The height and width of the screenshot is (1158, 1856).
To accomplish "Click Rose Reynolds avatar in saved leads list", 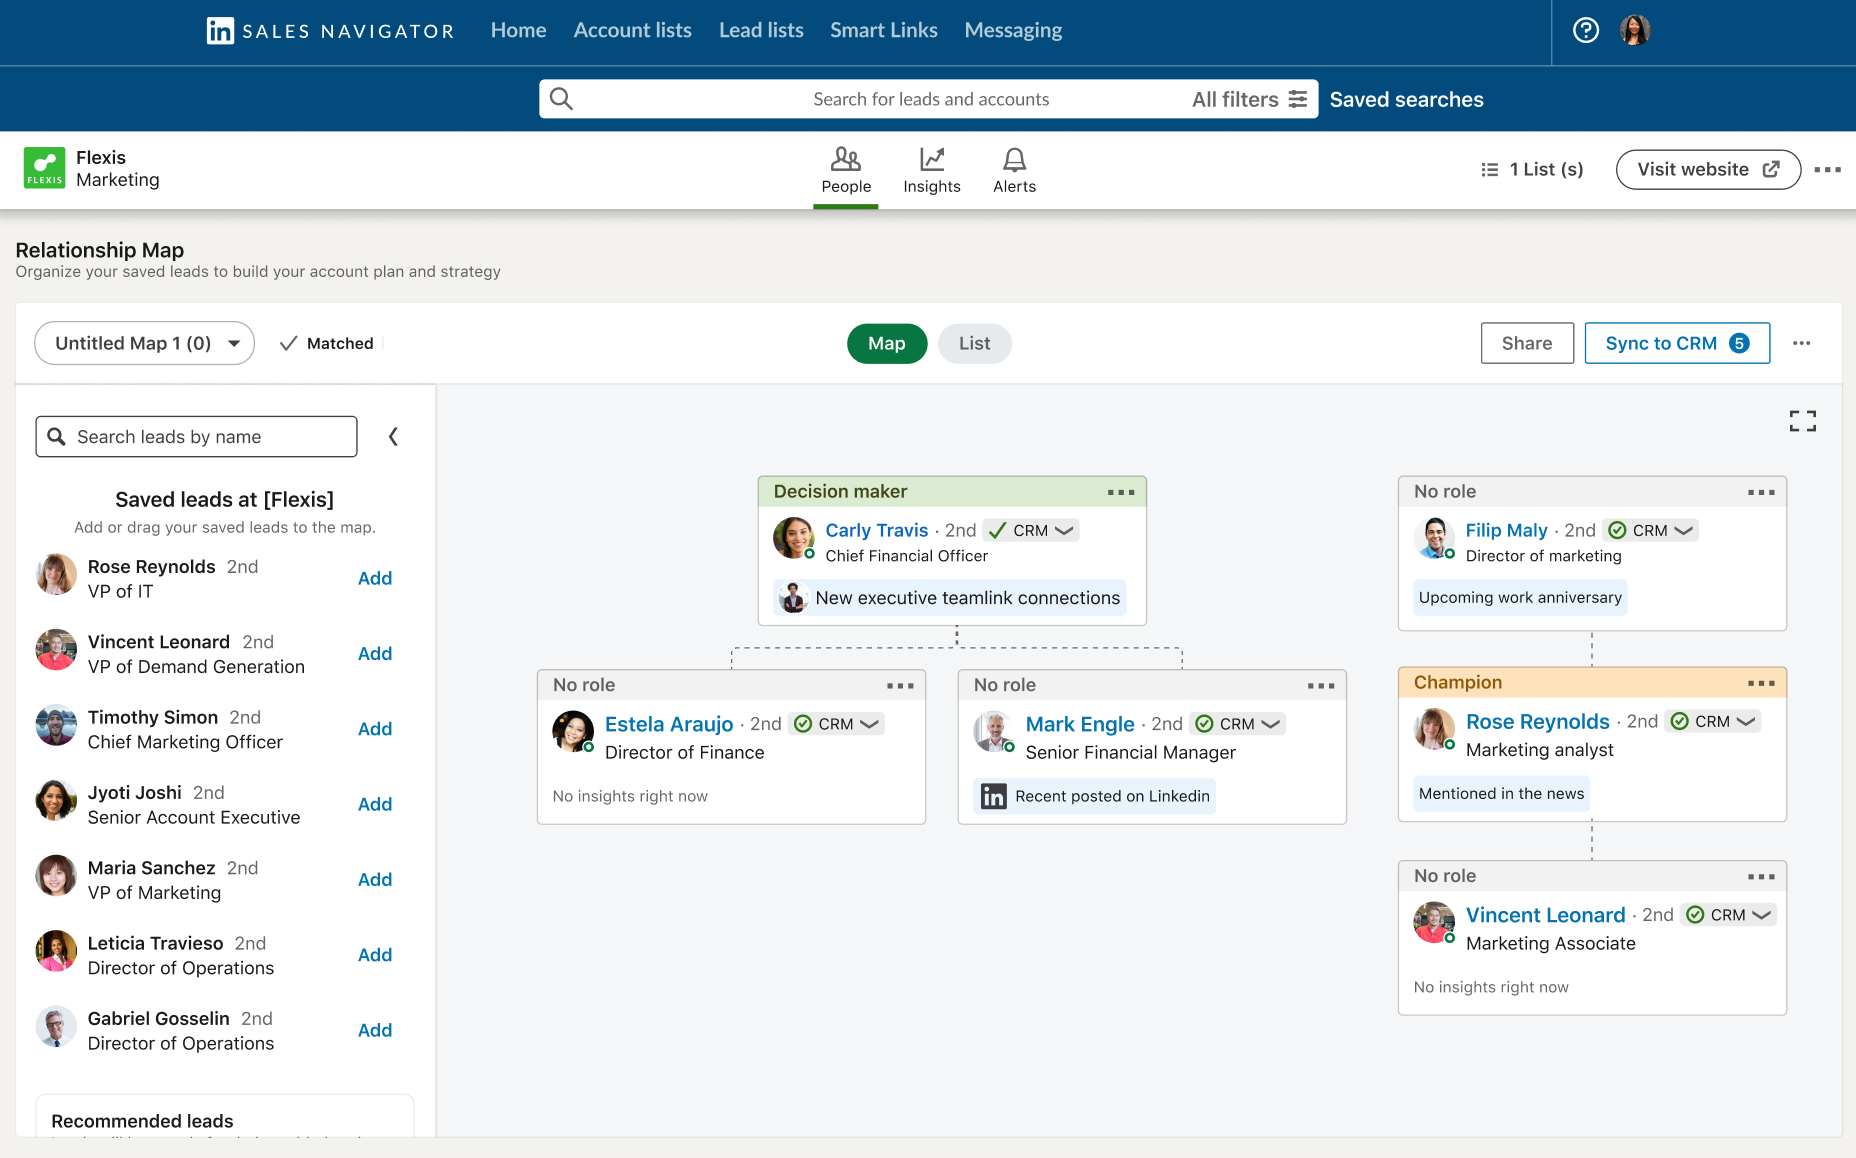I will [x=56, y=574].
